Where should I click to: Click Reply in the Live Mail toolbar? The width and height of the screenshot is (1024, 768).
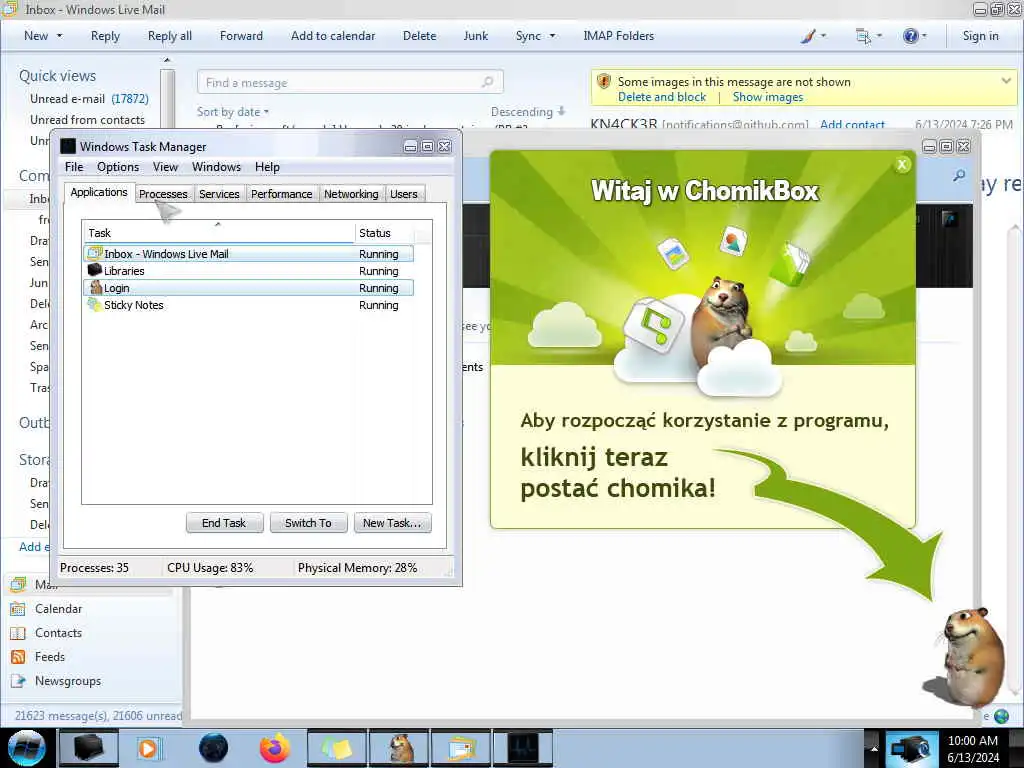105,36
